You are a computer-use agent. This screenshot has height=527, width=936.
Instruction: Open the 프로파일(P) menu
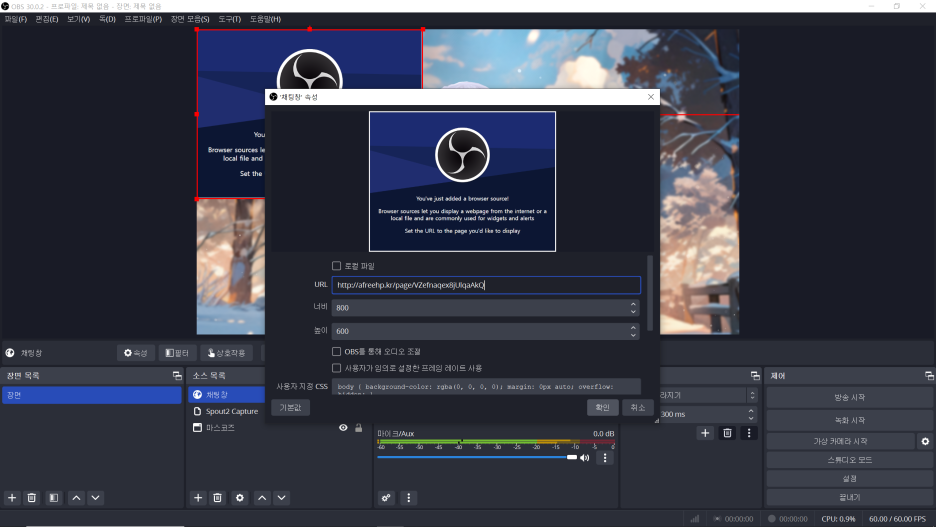[143, 19]
